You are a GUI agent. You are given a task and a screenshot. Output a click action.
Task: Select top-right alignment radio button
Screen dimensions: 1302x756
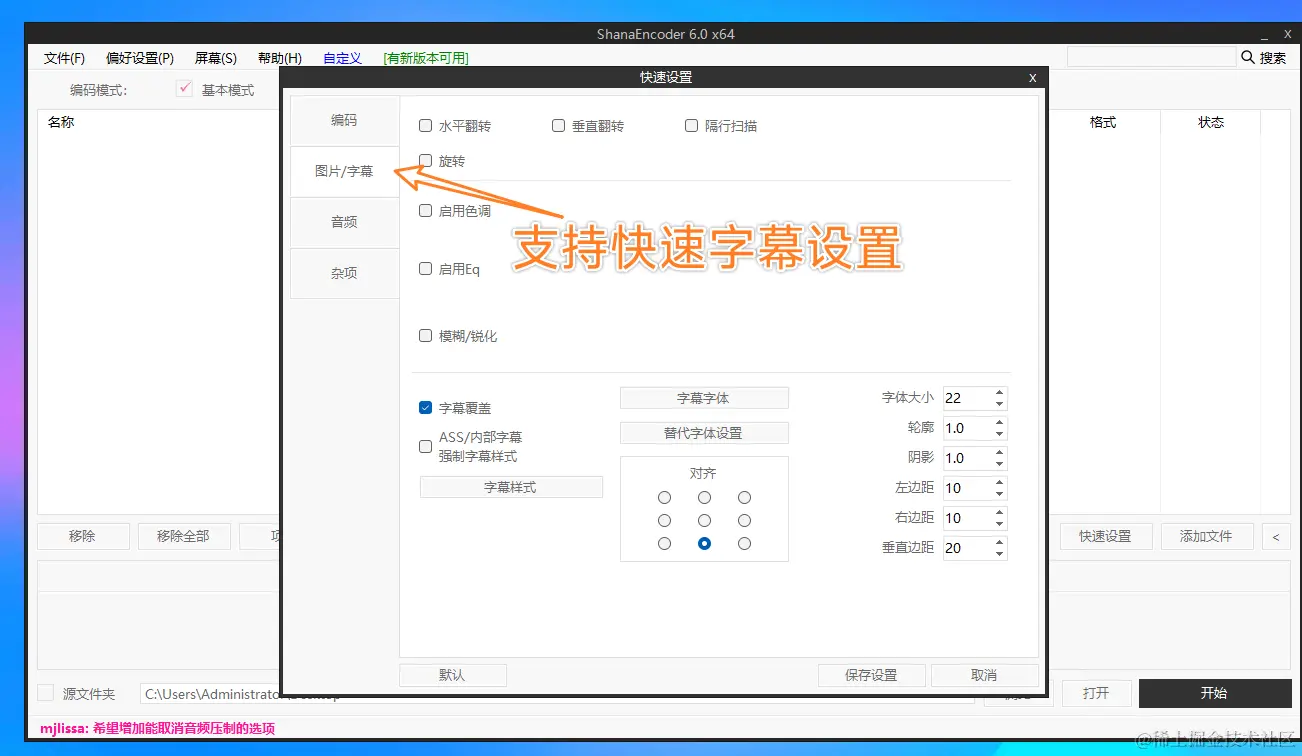click(744, 497)
